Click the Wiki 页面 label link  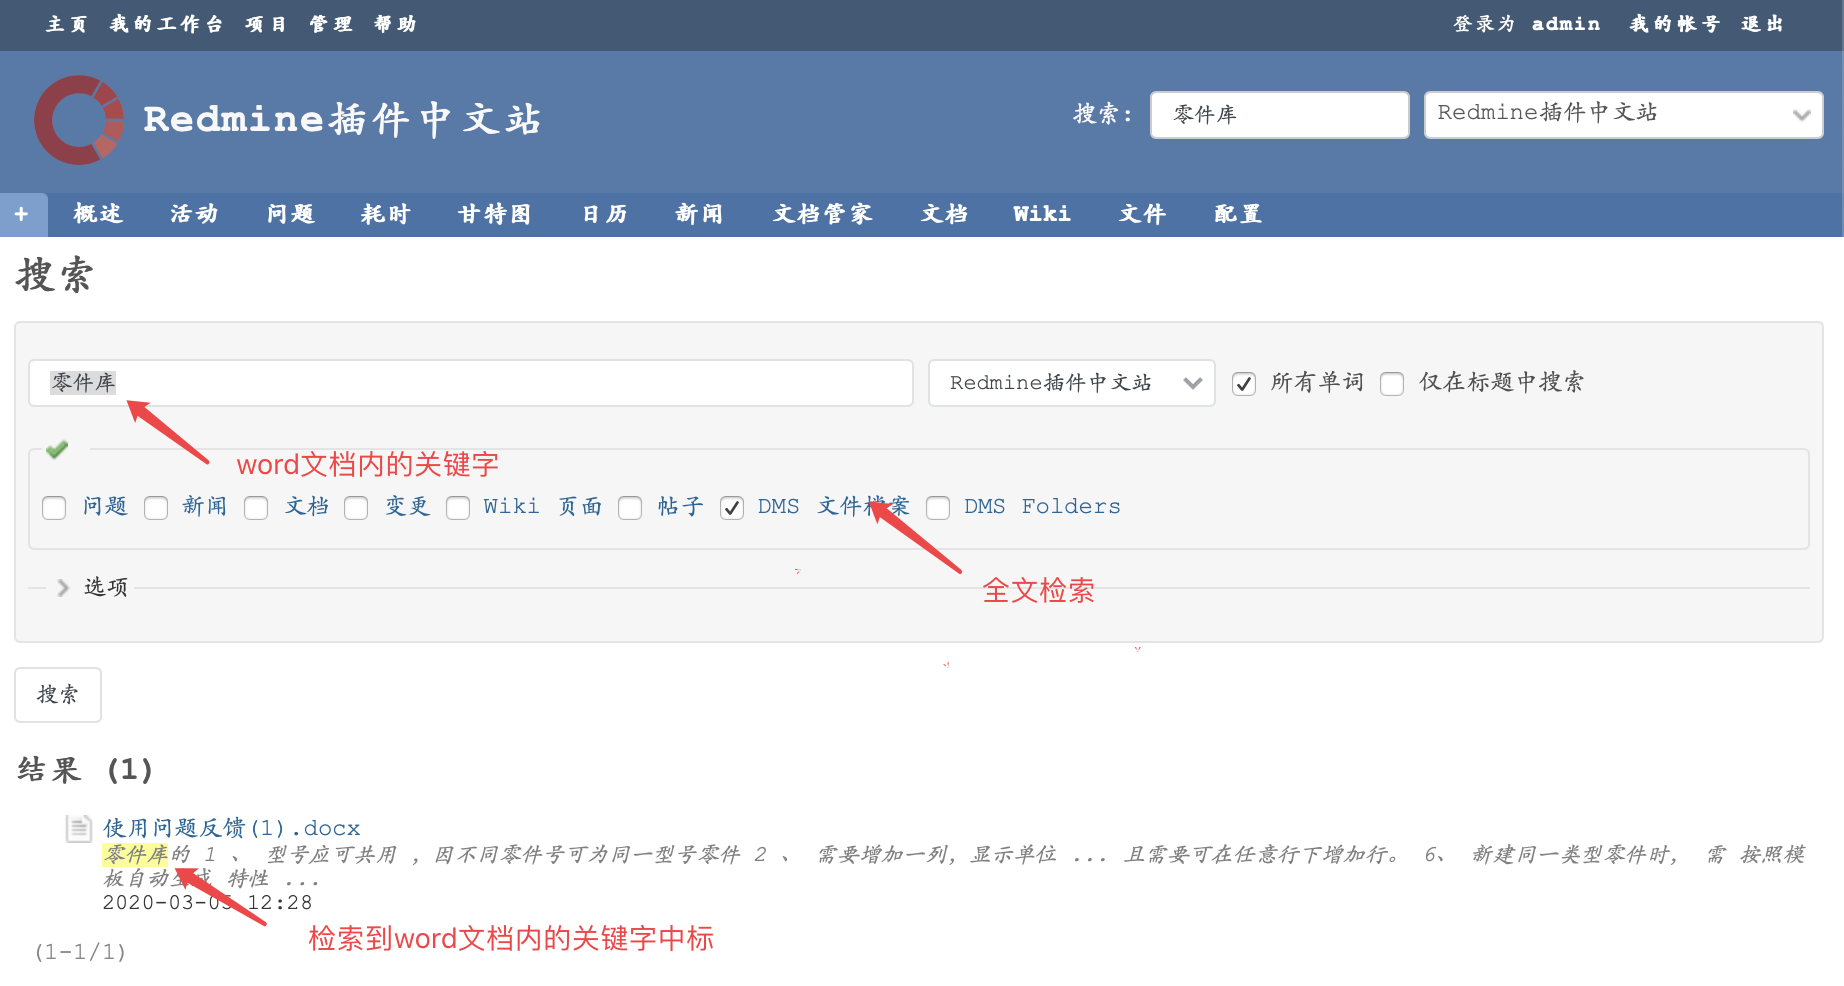coord(543,507)
